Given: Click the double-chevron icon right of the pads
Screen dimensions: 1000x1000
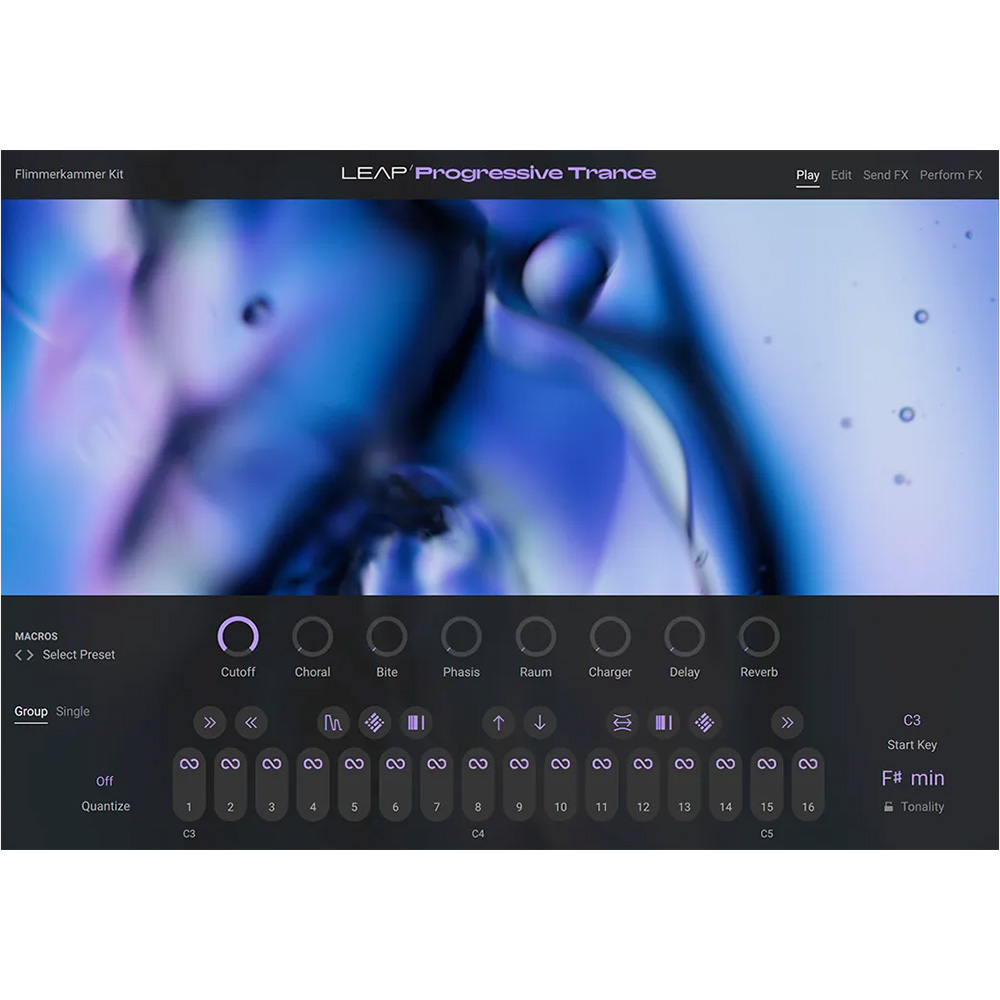Looking at the screenshot, I should pos(788,723).
